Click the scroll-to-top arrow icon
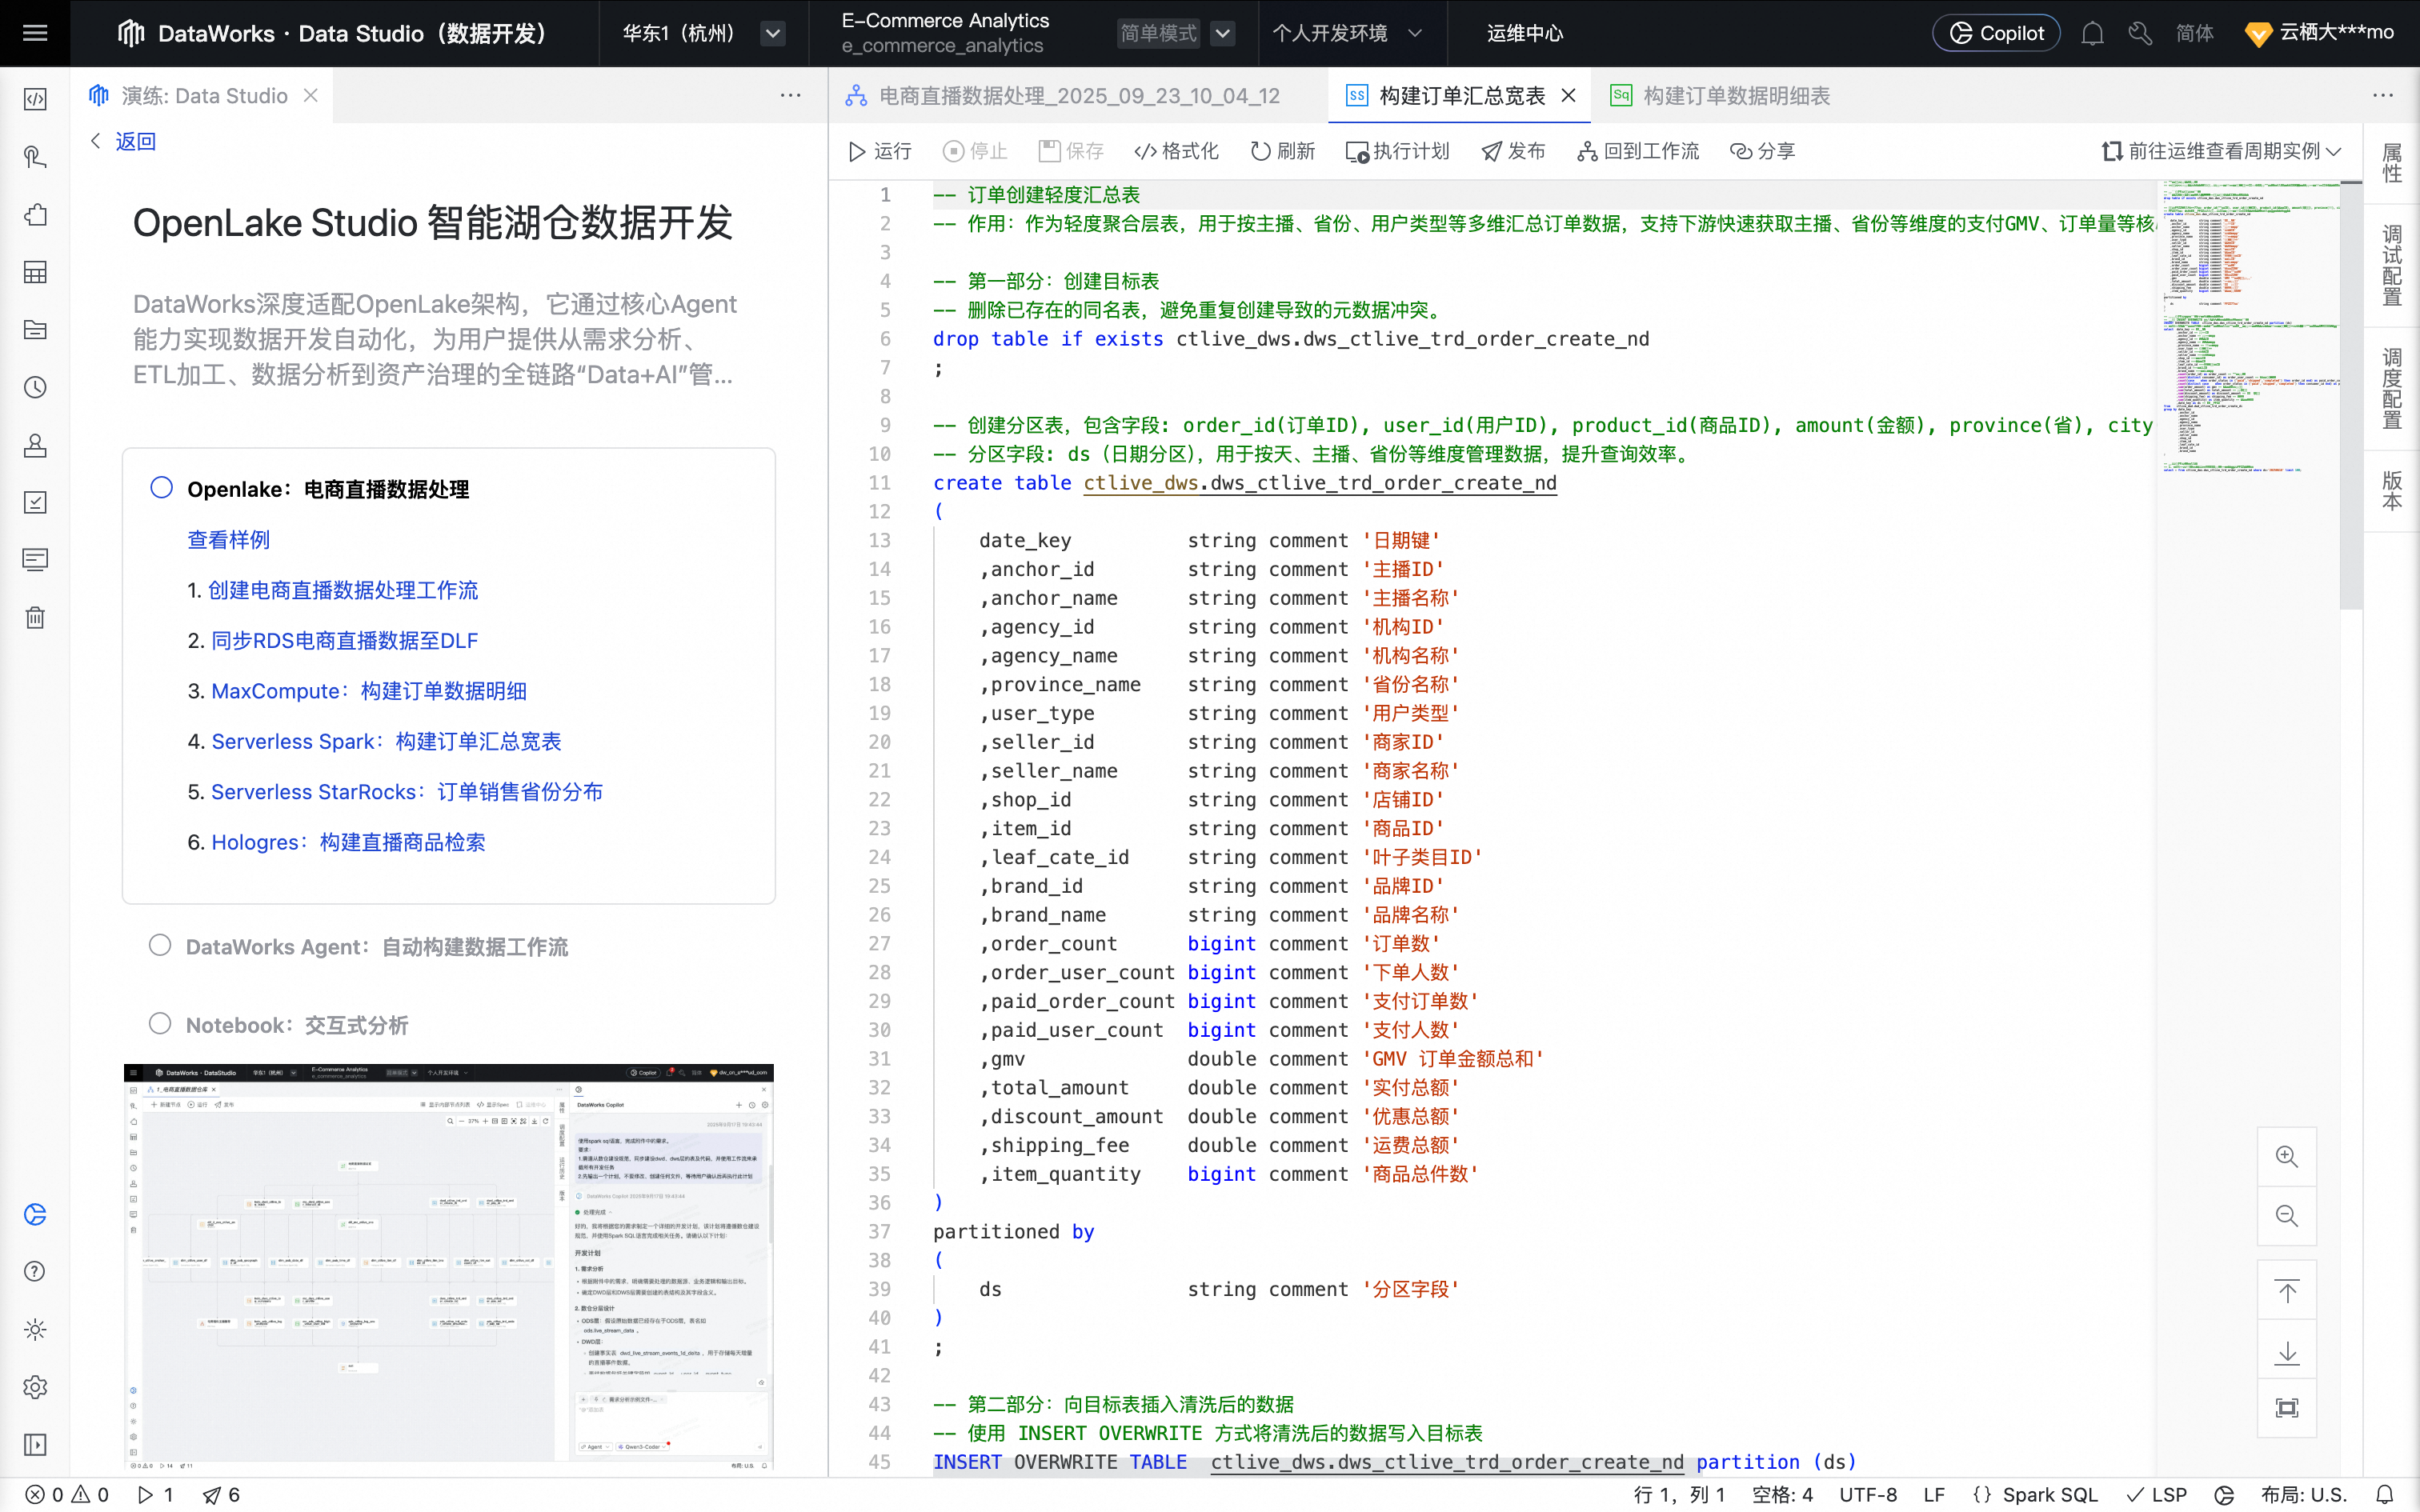 click(x=2286, y=1291)
